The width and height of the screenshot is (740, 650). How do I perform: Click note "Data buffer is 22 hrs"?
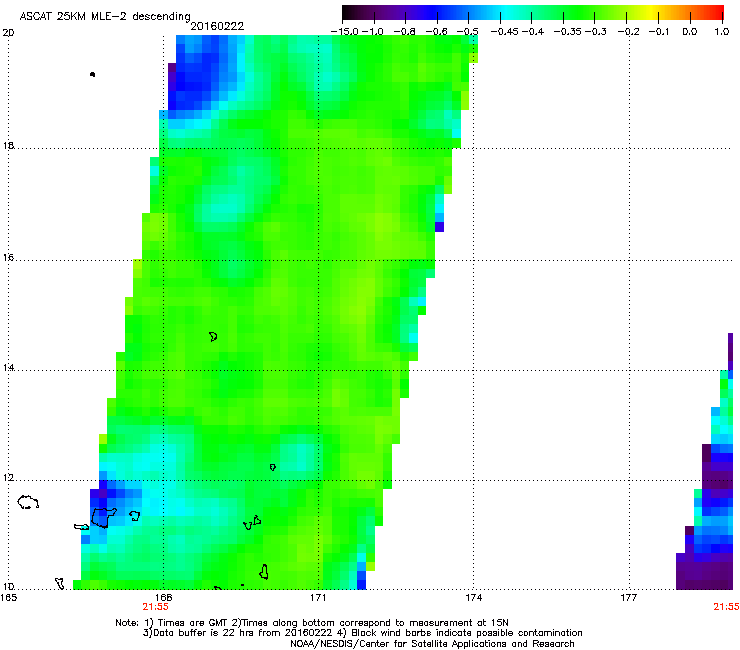(x=204, y=633)
